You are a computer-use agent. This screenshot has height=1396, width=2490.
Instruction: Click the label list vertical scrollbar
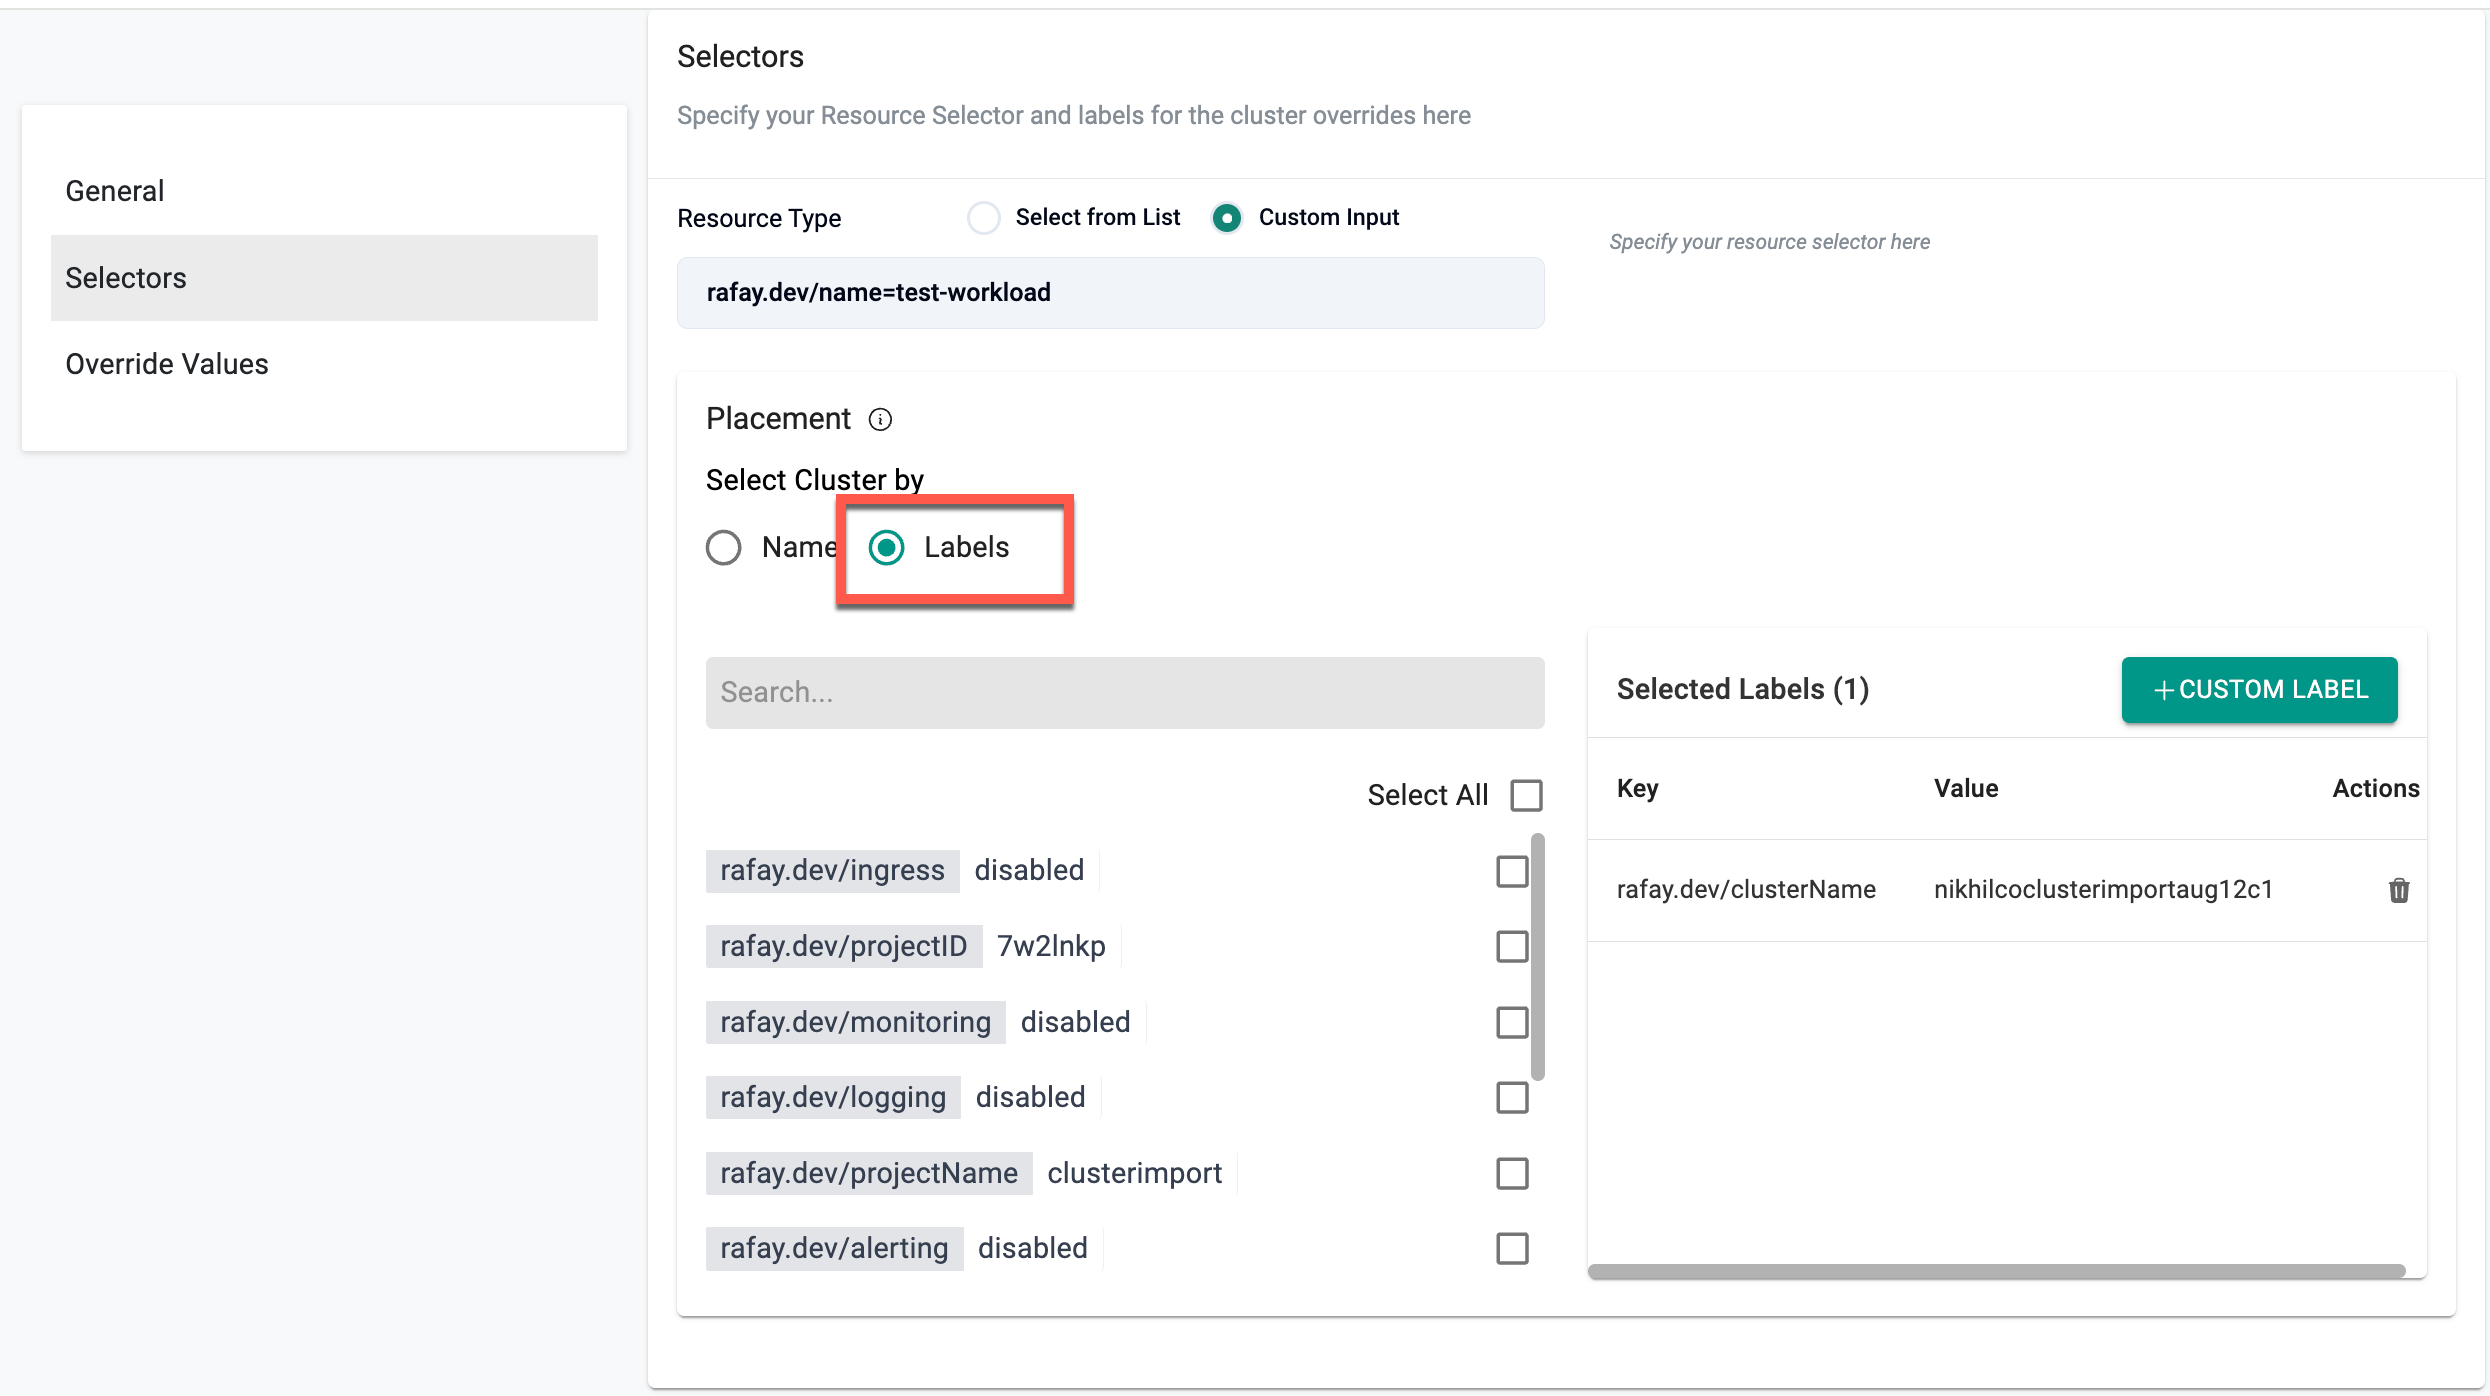point(1537,957)
